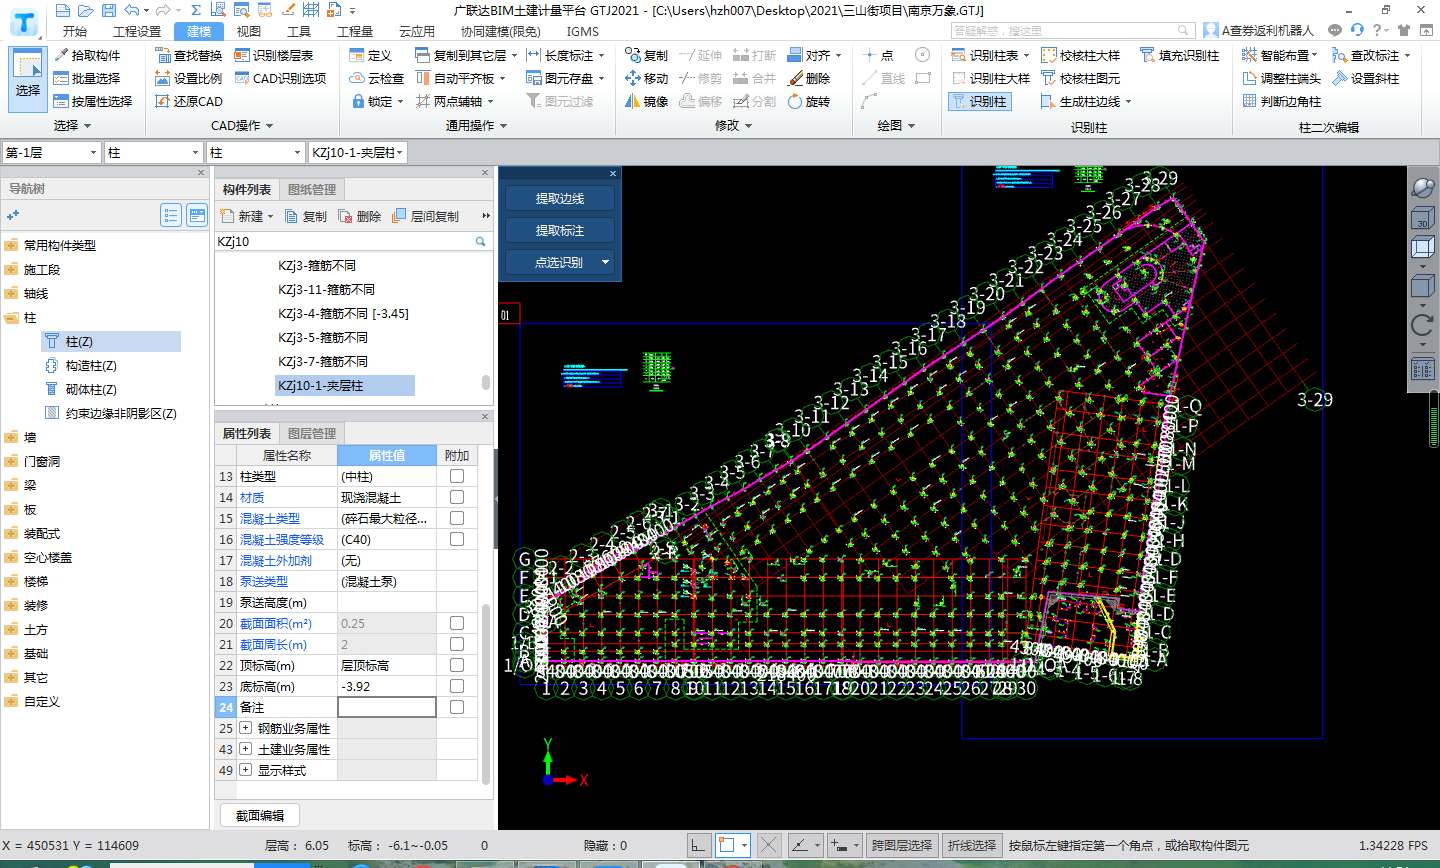This screenshot has height=868, width=1440.
Task: Click 折线选择 in status bar
Action: pyautogui.click(x=972, y=845)
